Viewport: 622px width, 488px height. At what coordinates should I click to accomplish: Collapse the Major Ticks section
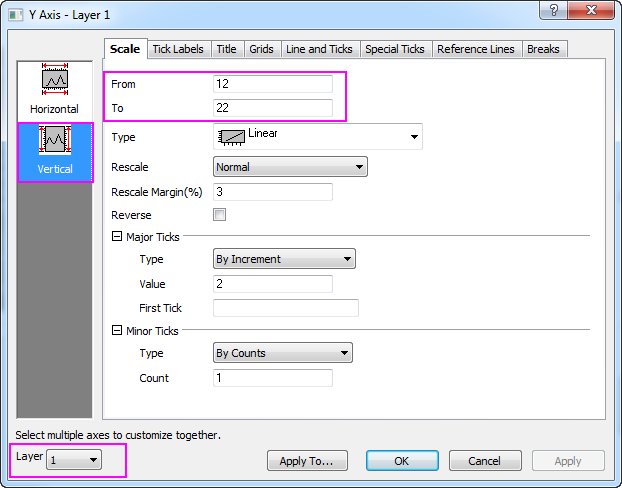click(x=117, y=237)
